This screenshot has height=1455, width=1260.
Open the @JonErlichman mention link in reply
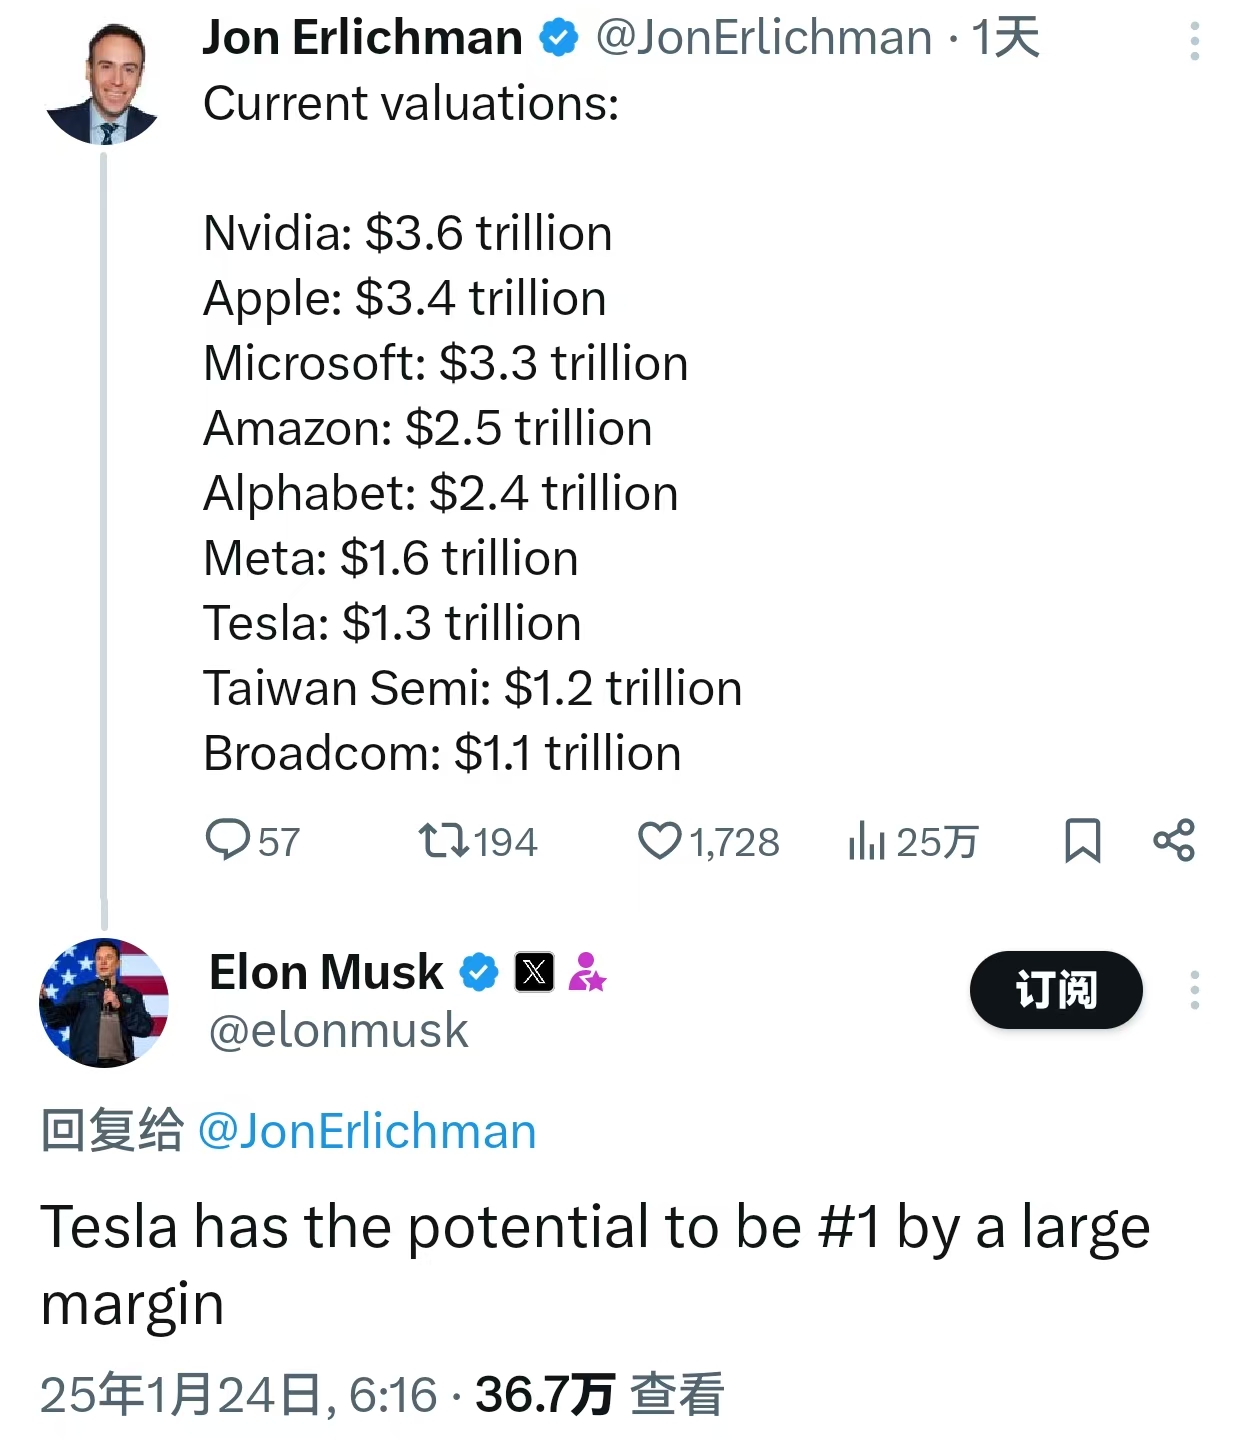(367, 1132)
